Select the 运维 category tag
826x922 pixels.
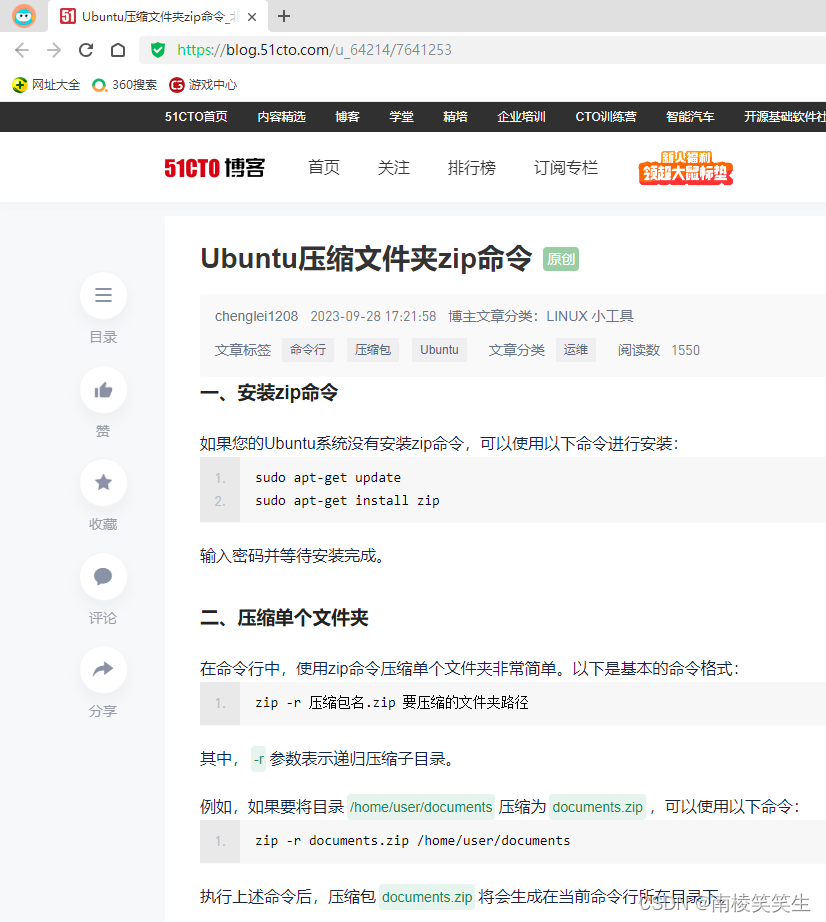(x=576, y=350)
